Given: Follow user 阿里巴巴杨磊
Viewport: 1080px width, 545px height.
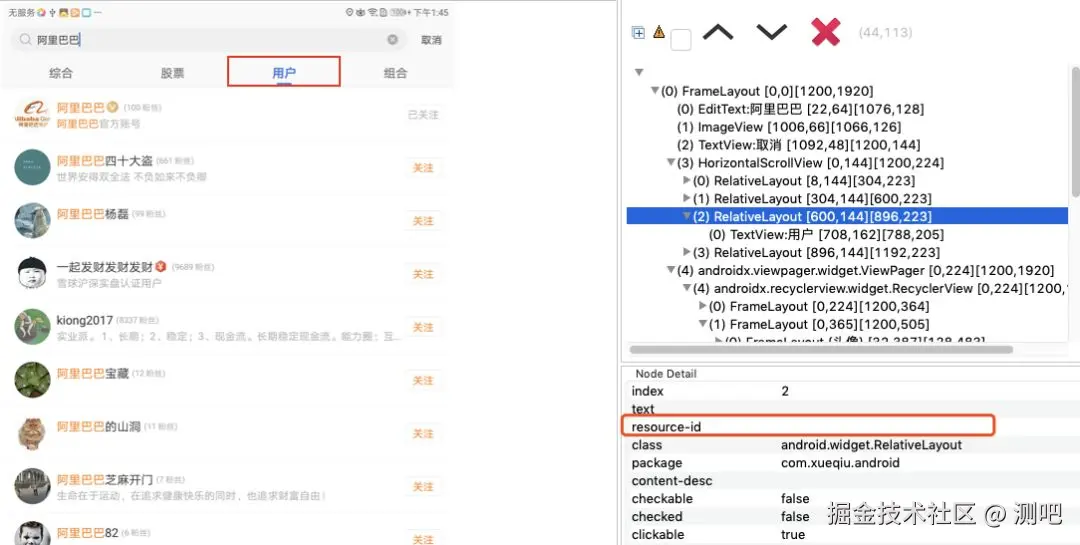Looking at the screenshot, I should [423, 221].
